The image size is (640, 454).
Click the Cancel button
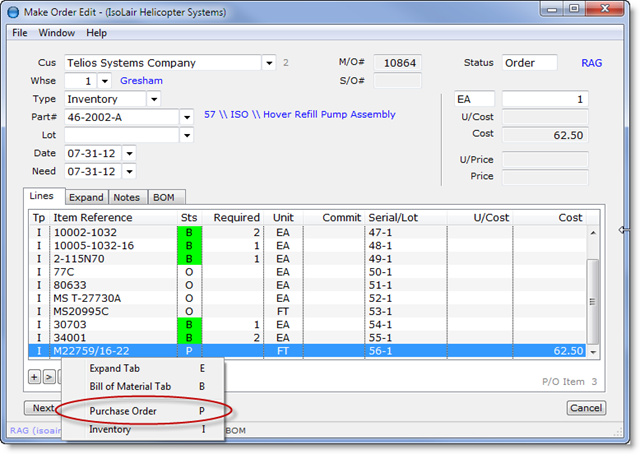(x=586, y=408)
